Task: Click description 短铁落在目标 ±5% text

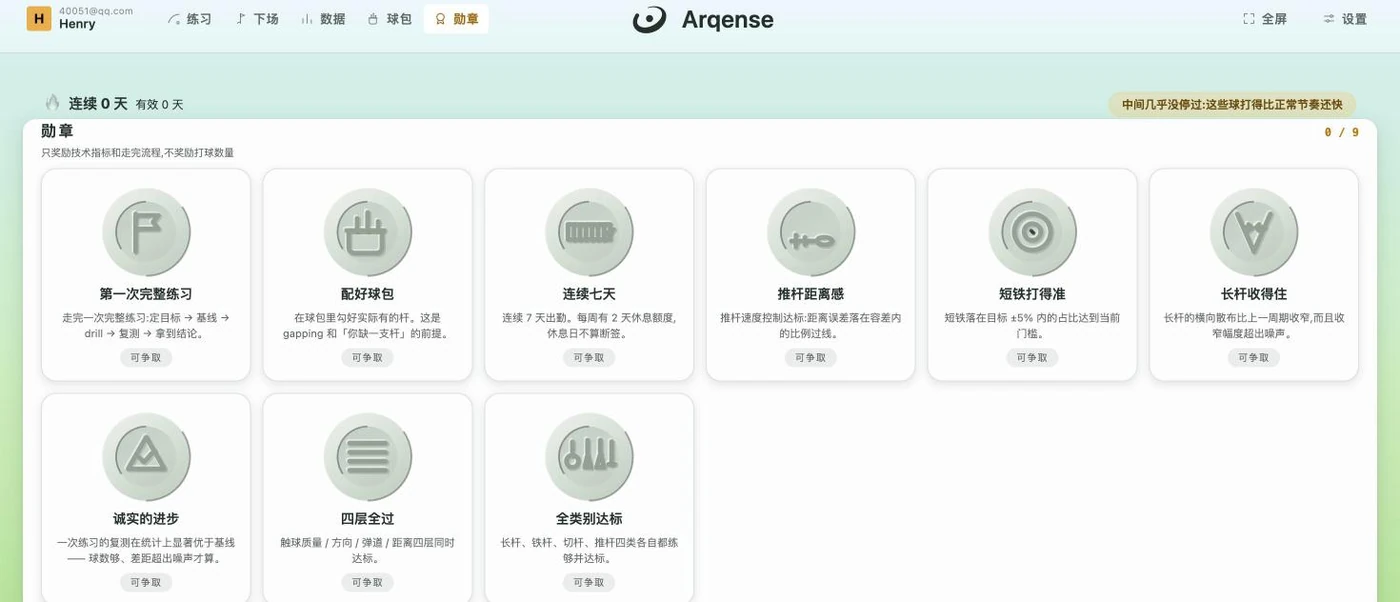Action: (1032, 325)
